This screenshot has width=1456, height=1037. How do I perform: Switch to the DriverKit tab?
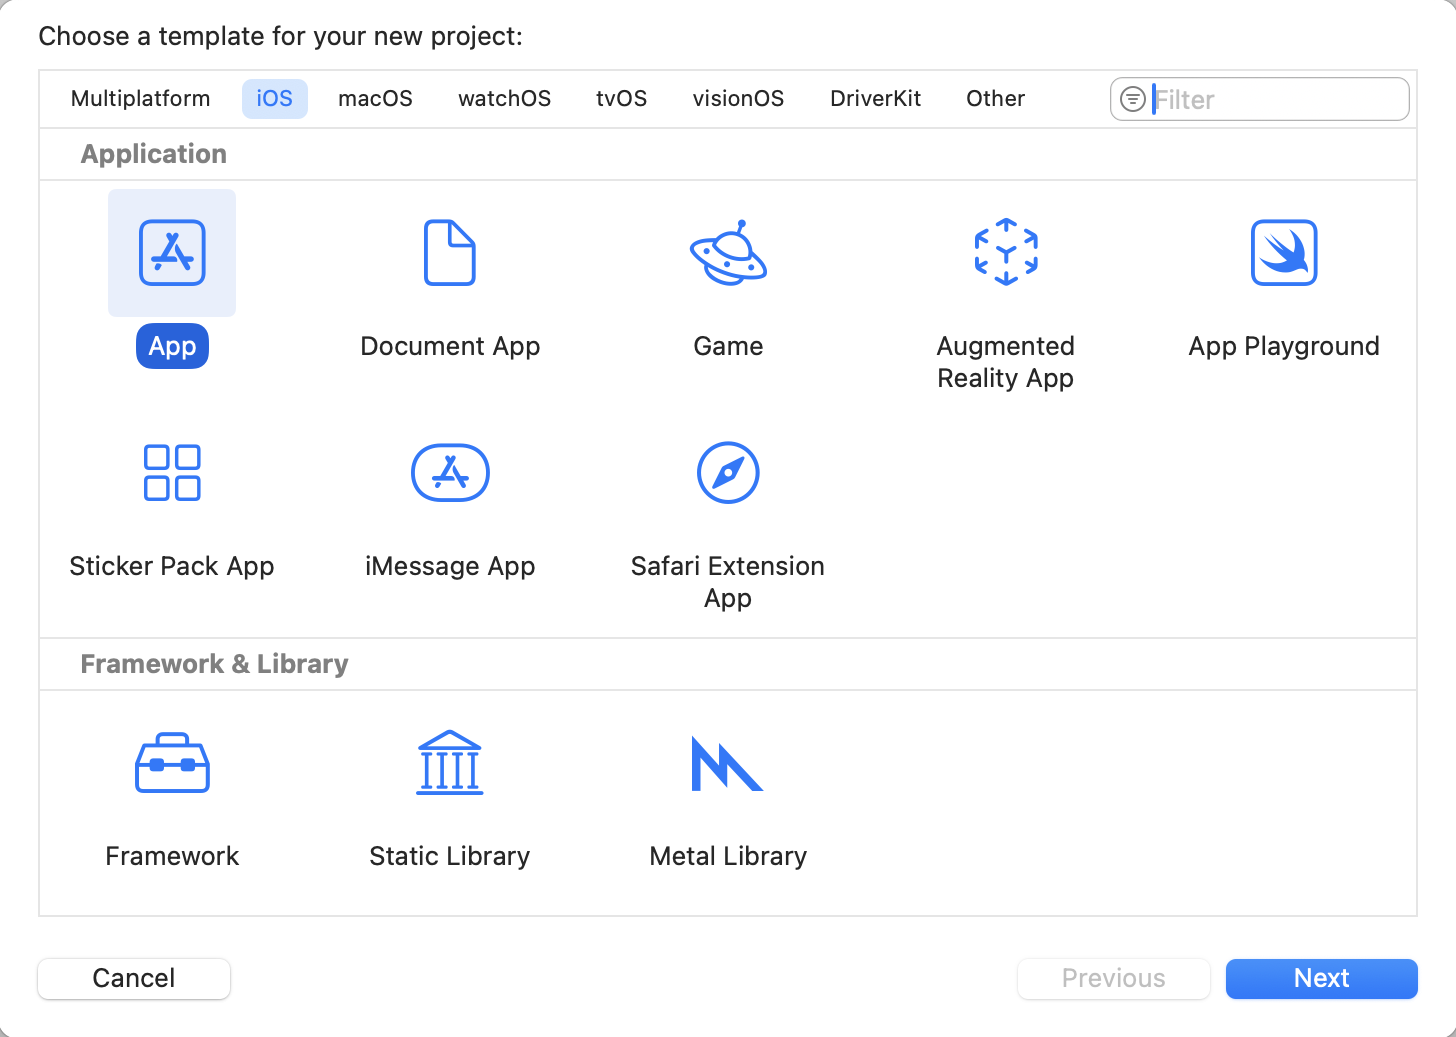click(x=876, y=99)
